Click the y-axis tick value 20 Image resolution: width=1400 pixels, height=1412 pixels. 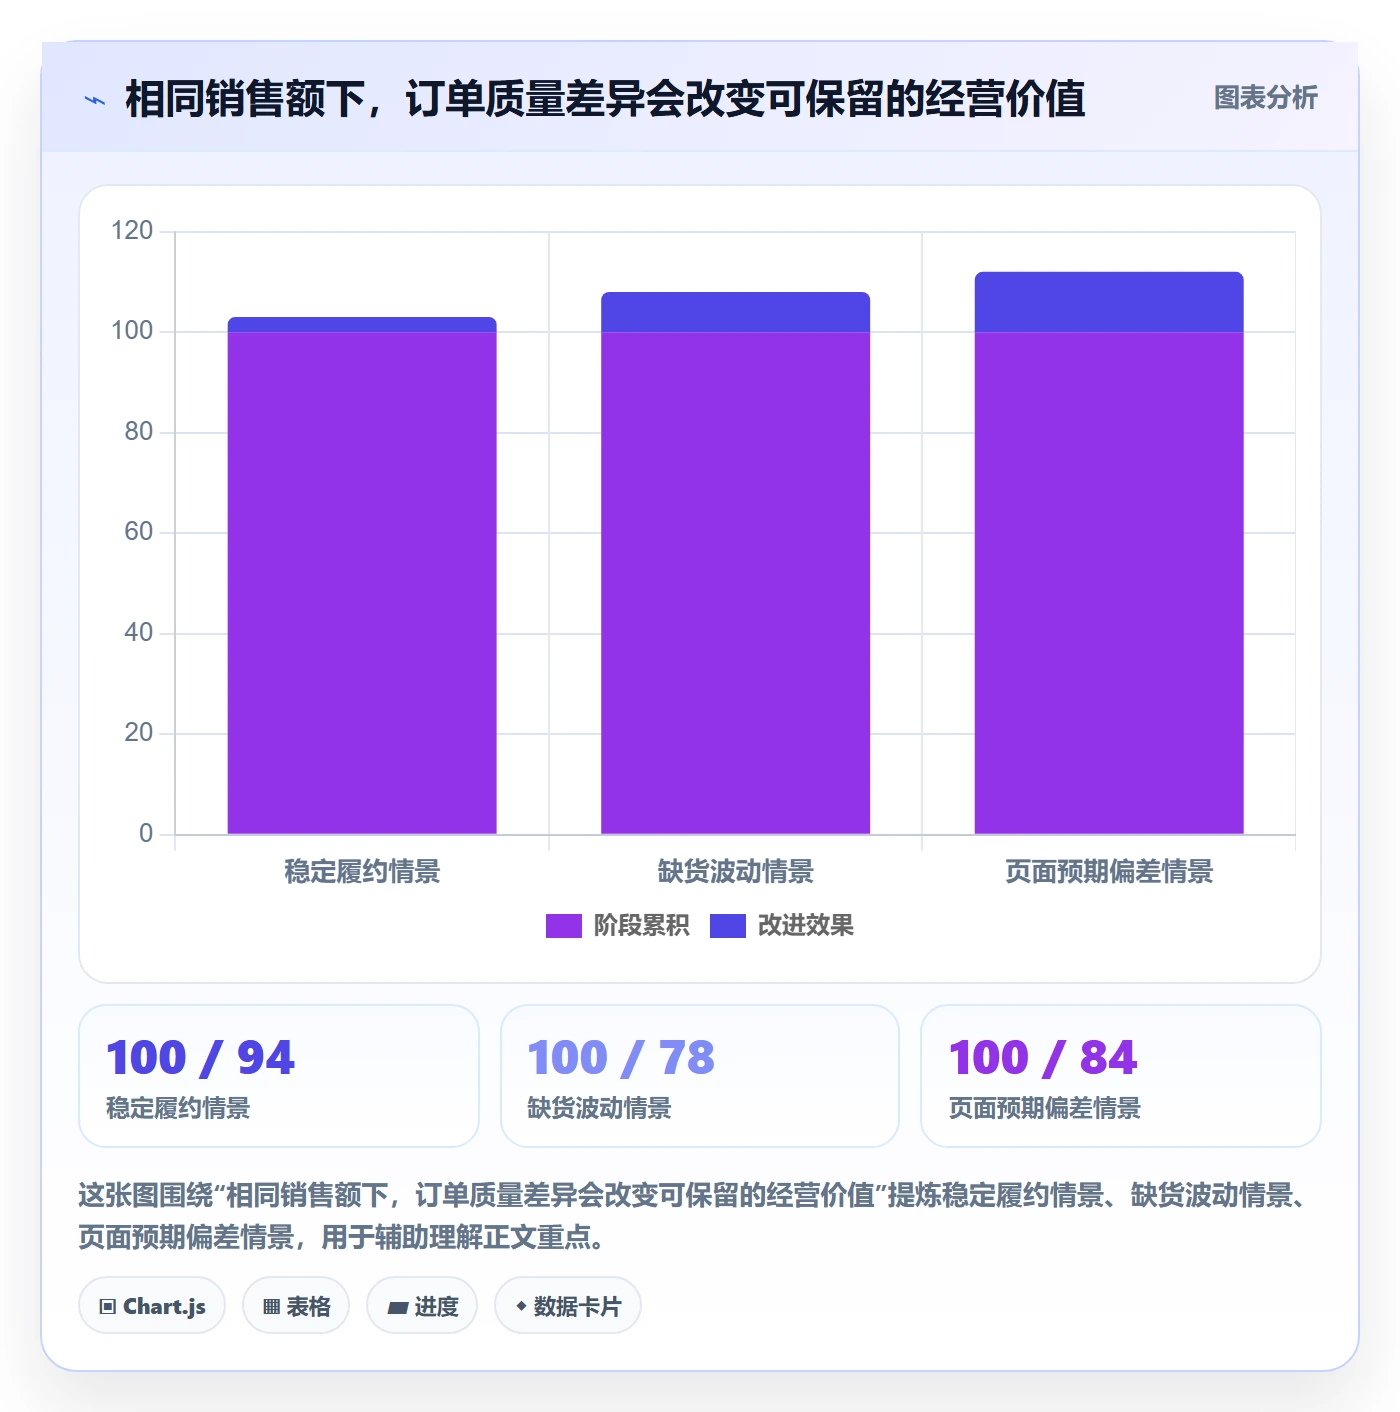[x=138, y=733]
